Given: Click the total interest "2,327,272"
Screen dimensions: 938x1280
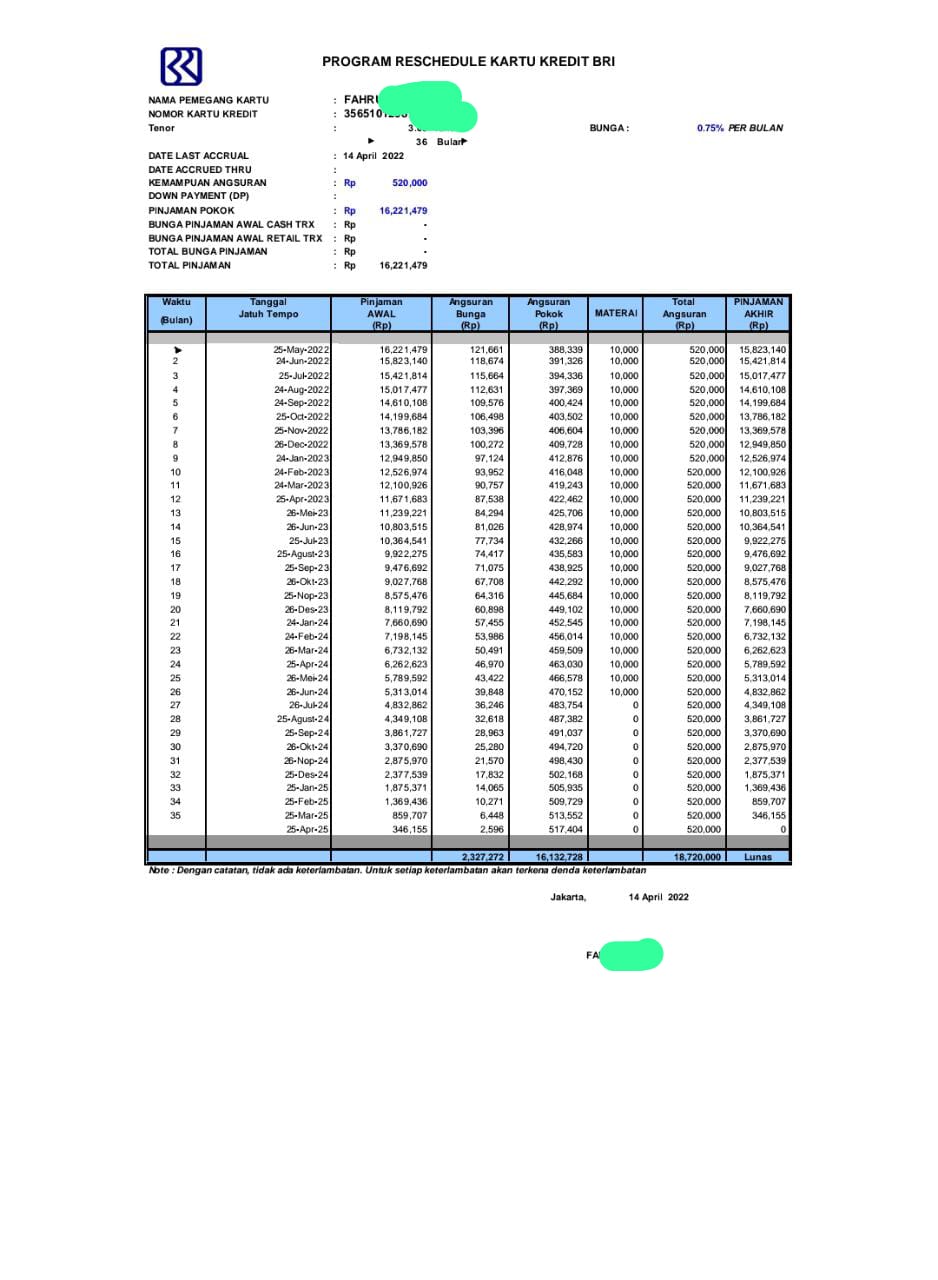Looking at the screenshot, I should 483,857.
